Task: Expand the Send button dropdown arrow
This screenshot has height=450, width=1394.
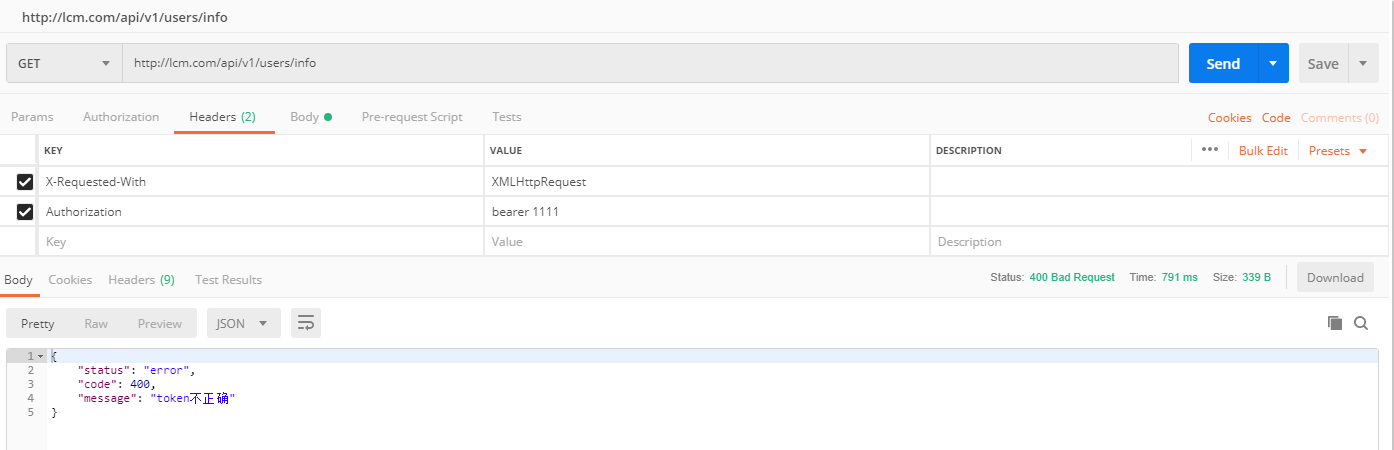Action: click(x=1272, y=63)
